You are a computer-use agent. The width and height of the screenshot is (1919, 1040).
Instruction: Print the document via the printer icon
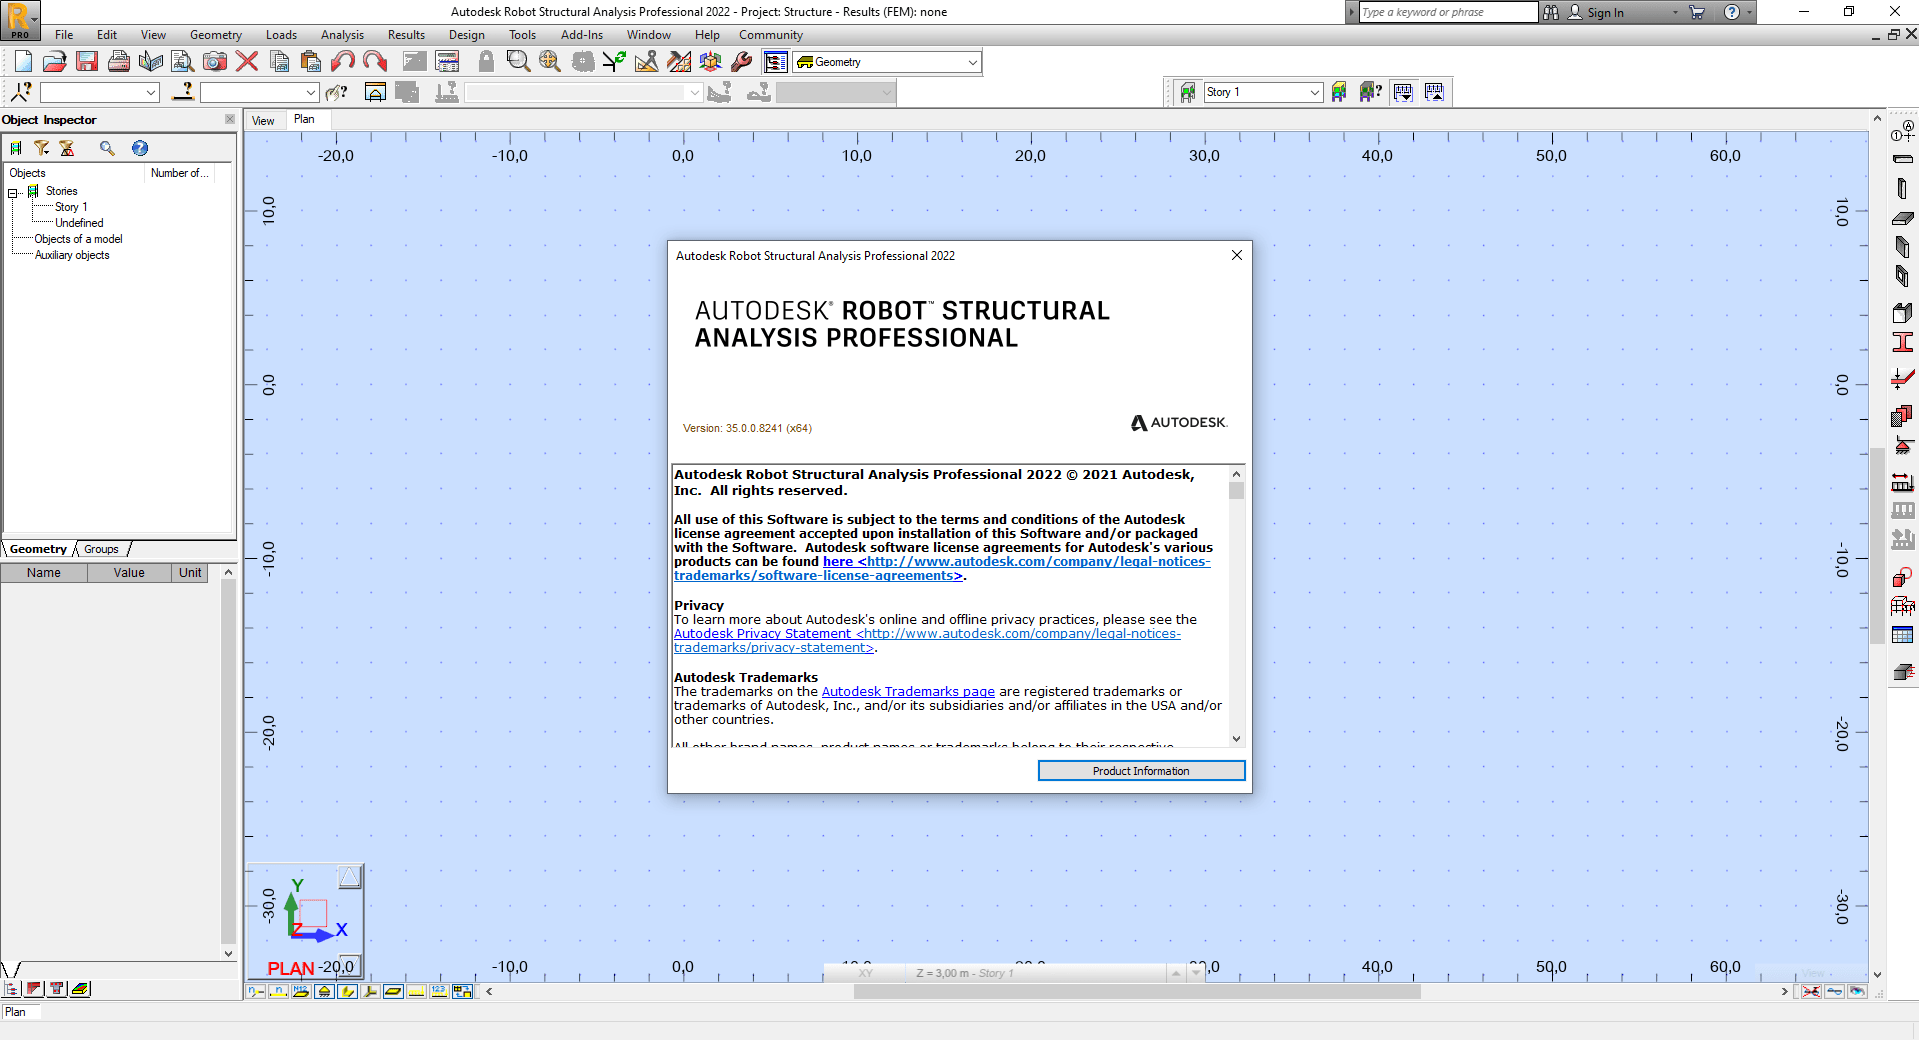pyautogui.click(x=119, y=62)
